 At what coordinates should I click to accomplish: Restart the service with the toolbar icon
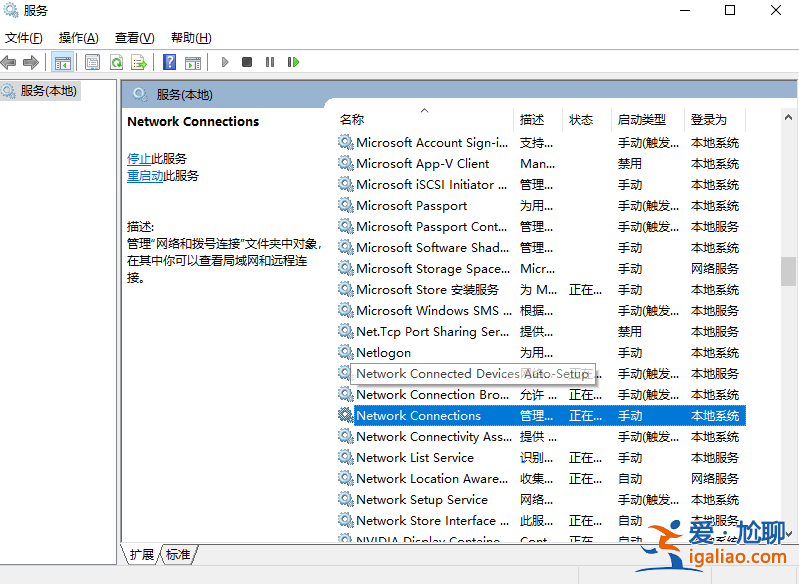coord(293,62)
